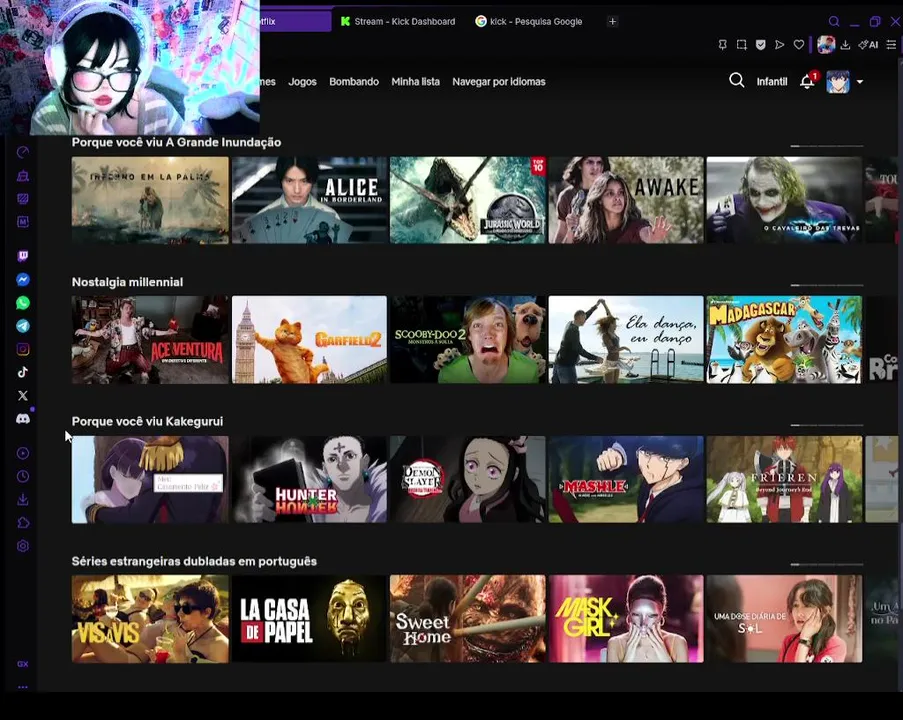Screen dimensions: 903x720
Task: Open Easy Setup sliders icon
Action: (891, 45)
